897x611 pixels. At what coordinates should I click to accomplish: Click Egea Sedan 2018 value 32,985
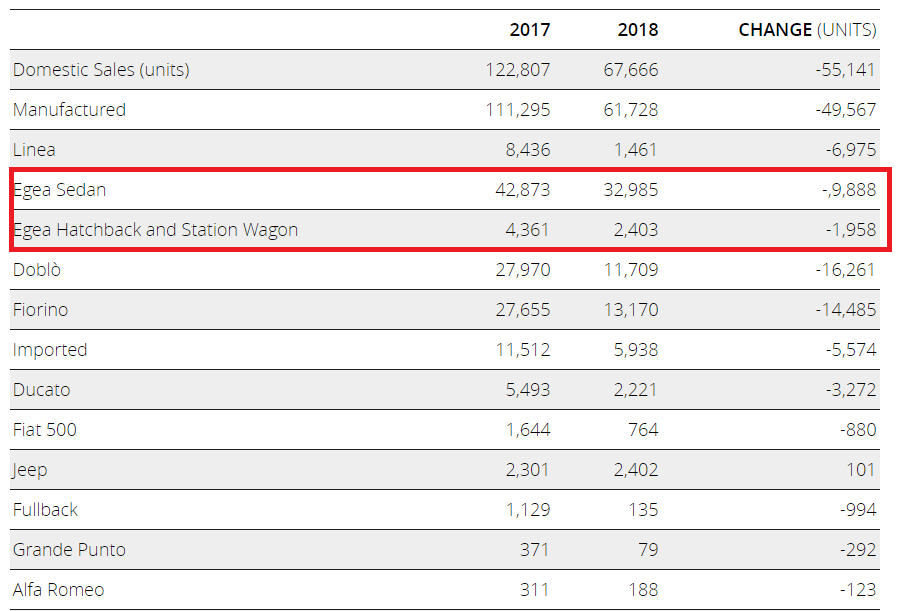631,190
